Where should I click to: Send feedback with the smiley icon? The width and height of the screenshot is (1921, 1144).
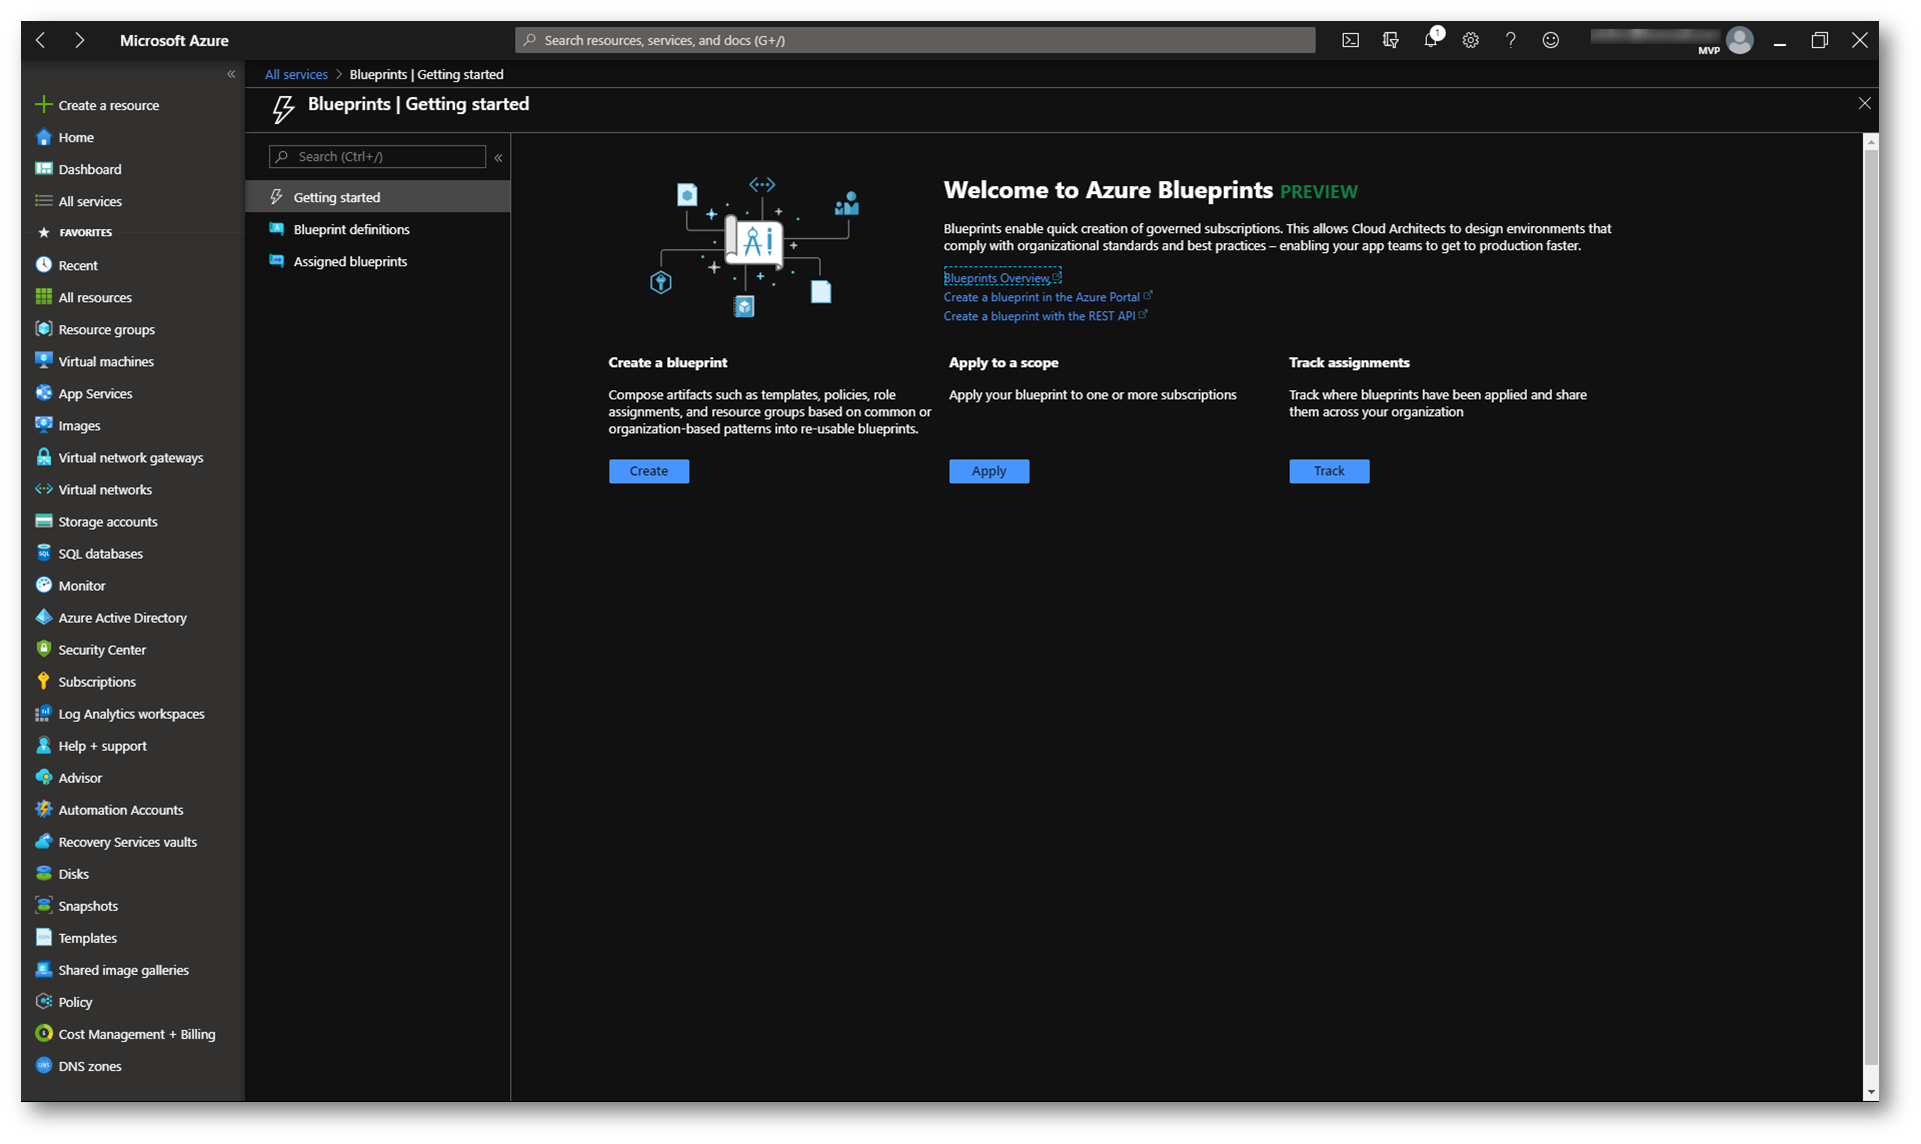click(1550, 40)
